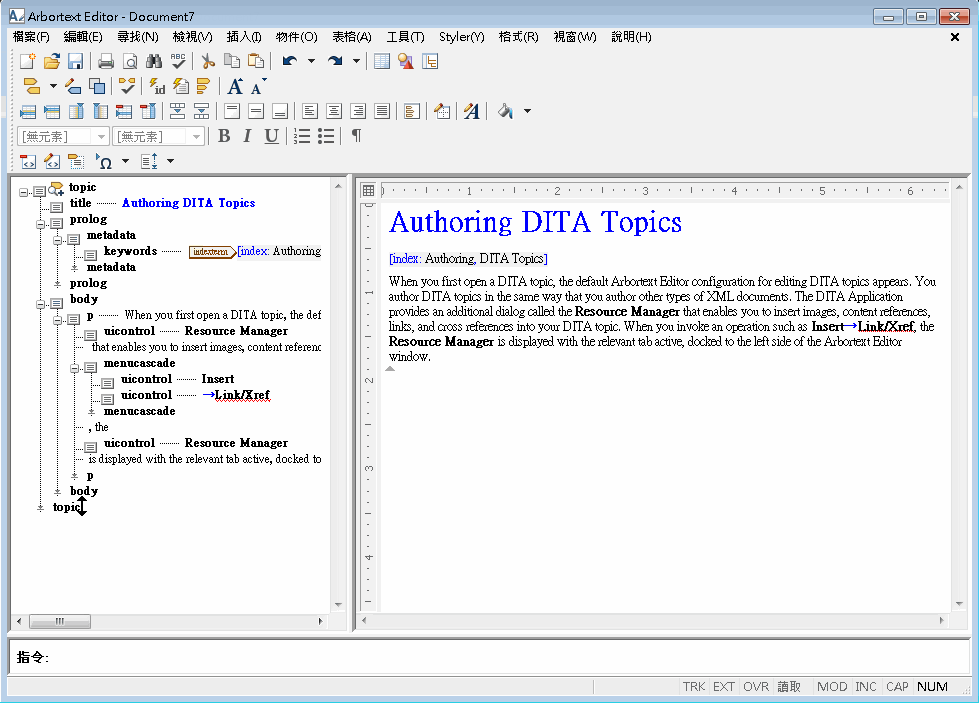Toggle paragraph marks with the pilcrow button

356,136
